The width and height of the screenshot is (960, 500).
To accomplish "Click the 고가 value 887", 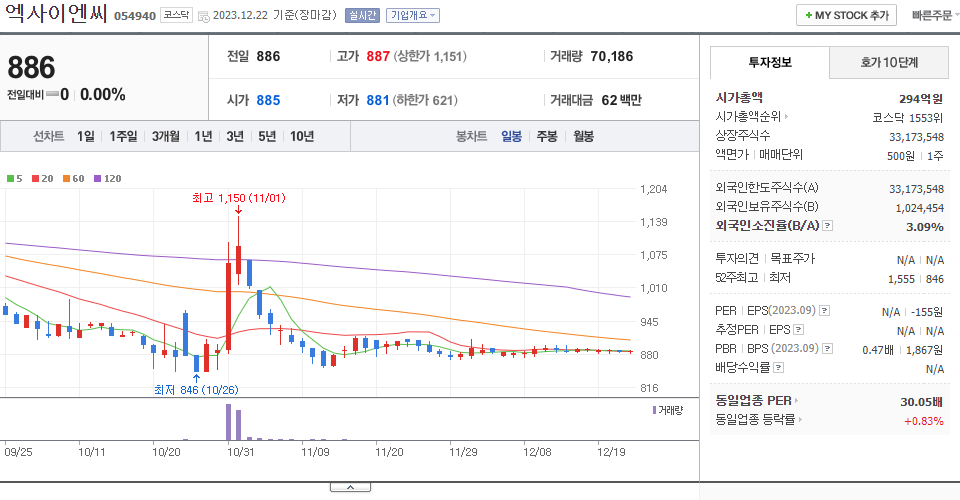I will coord(378,56).
